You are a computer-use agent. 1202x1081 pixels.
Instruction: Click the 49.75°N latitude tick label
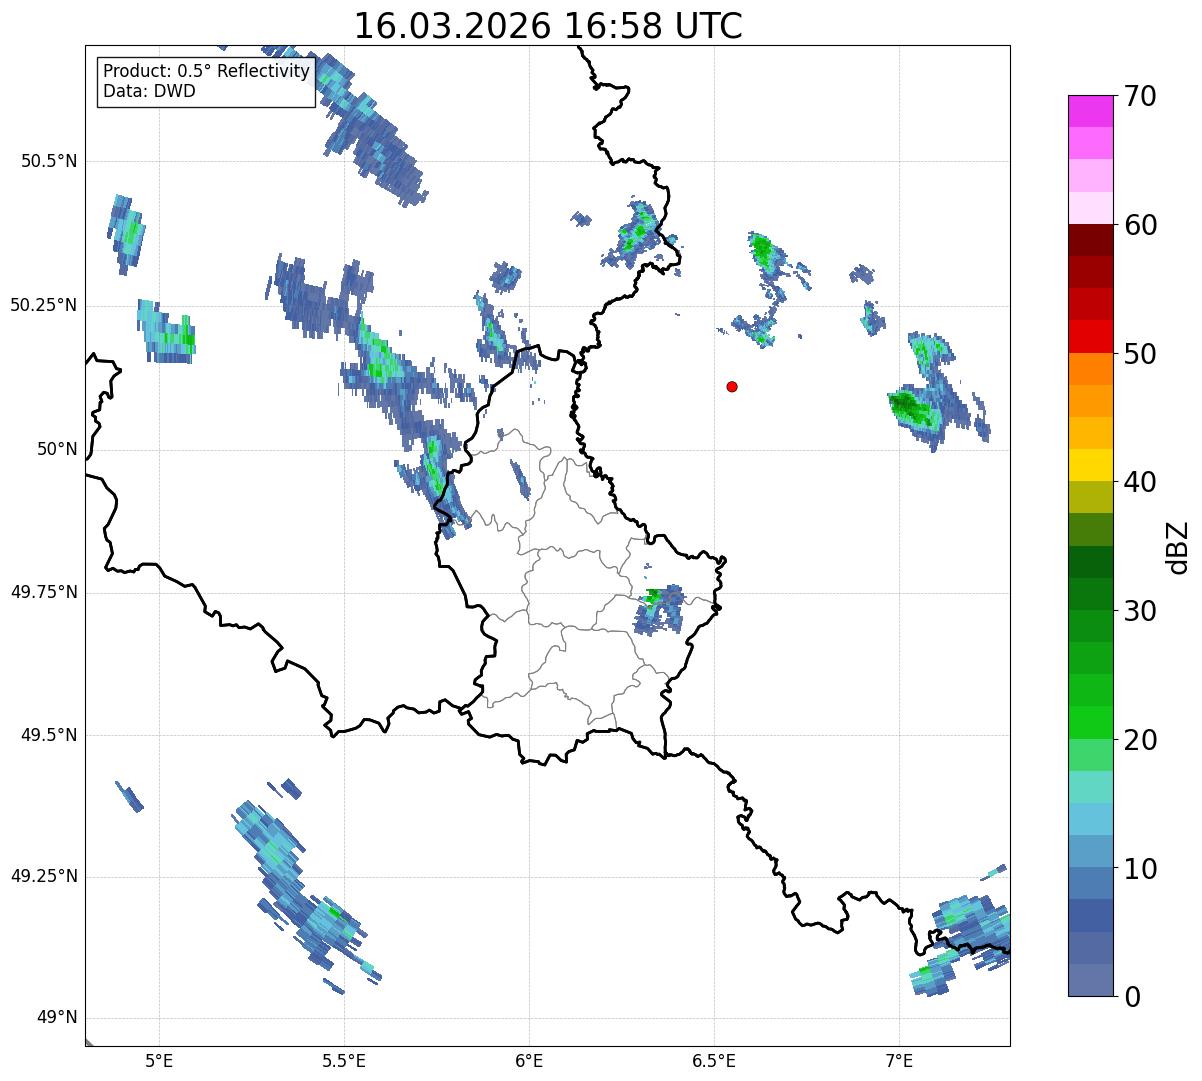(44, 592)
